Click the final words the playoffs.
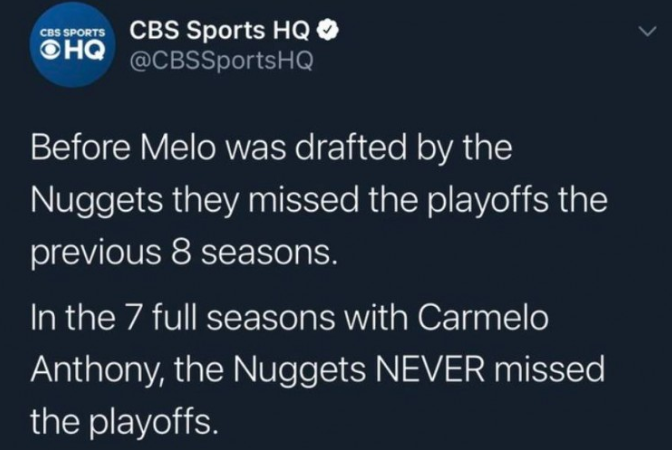The height and width of the screenshot is (450, 672). (121, 423)
